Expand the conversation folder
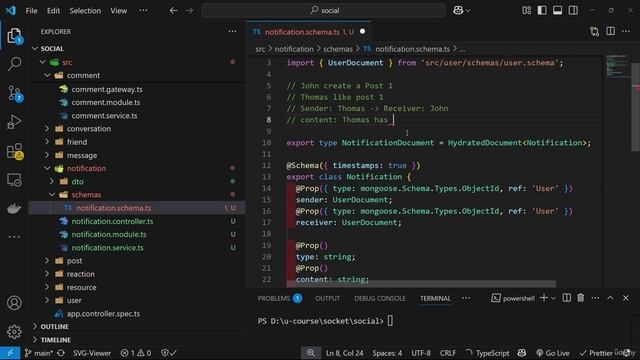The image size is (640, 360). (47, 129)
